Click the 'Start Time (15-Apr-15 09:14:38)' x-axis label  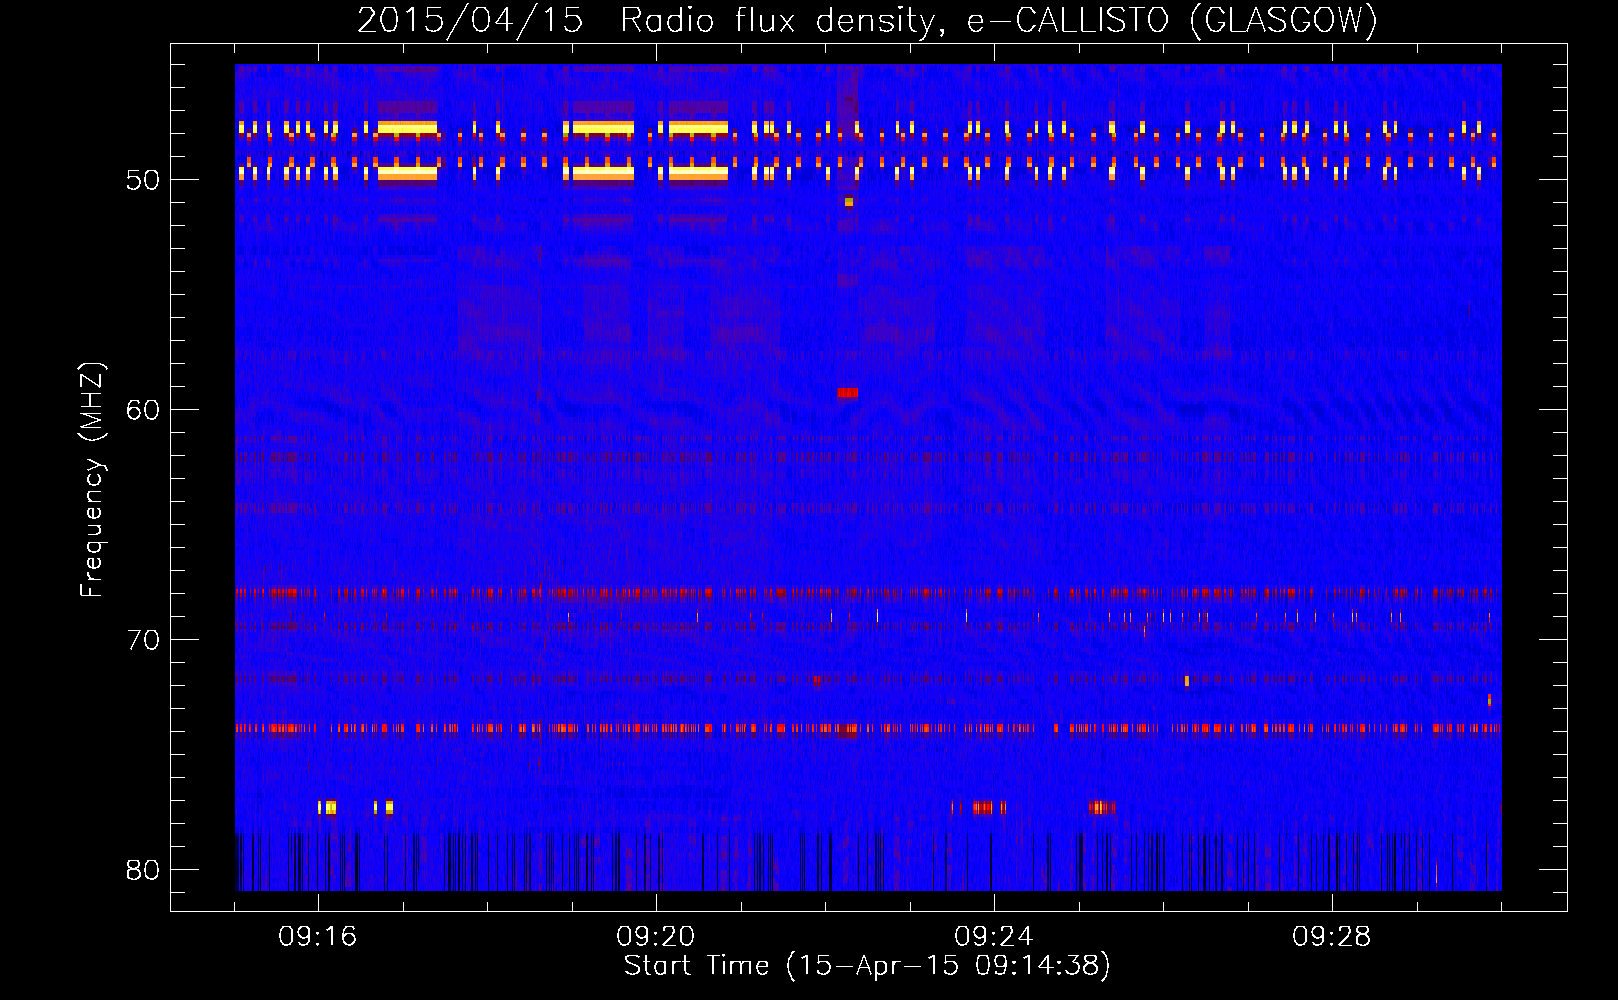867,966
